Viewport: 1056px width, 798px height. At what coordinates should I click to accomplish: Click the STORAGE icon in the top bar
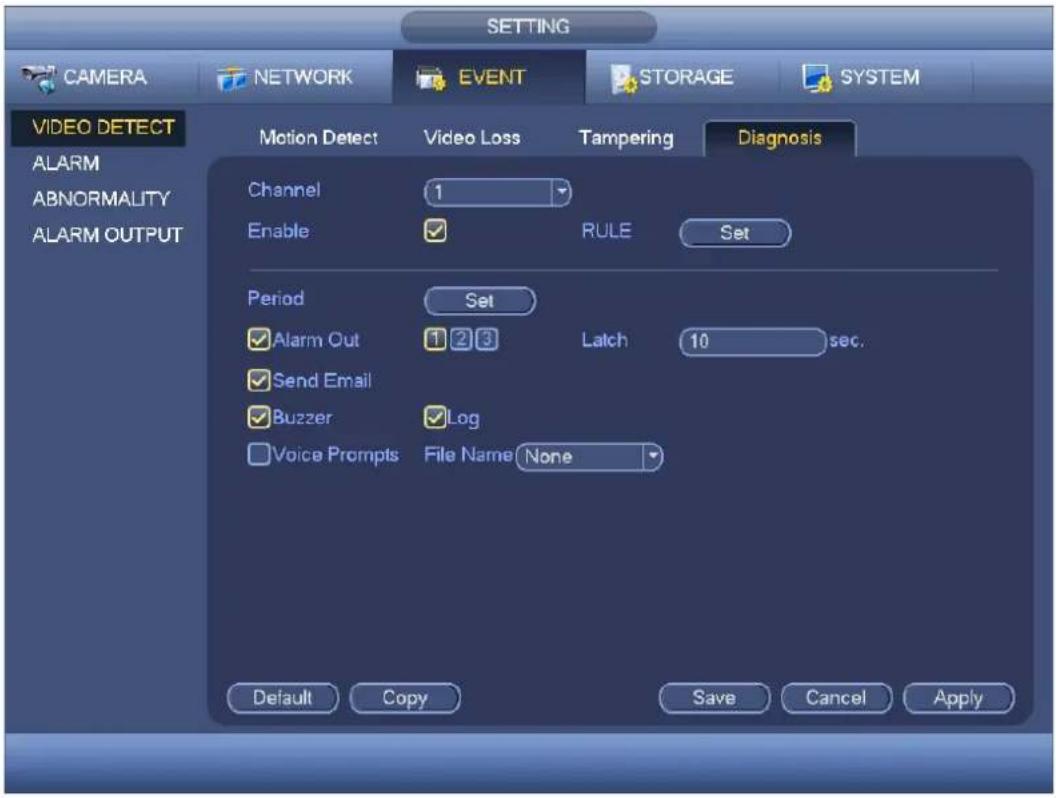[x=623, y=78]
